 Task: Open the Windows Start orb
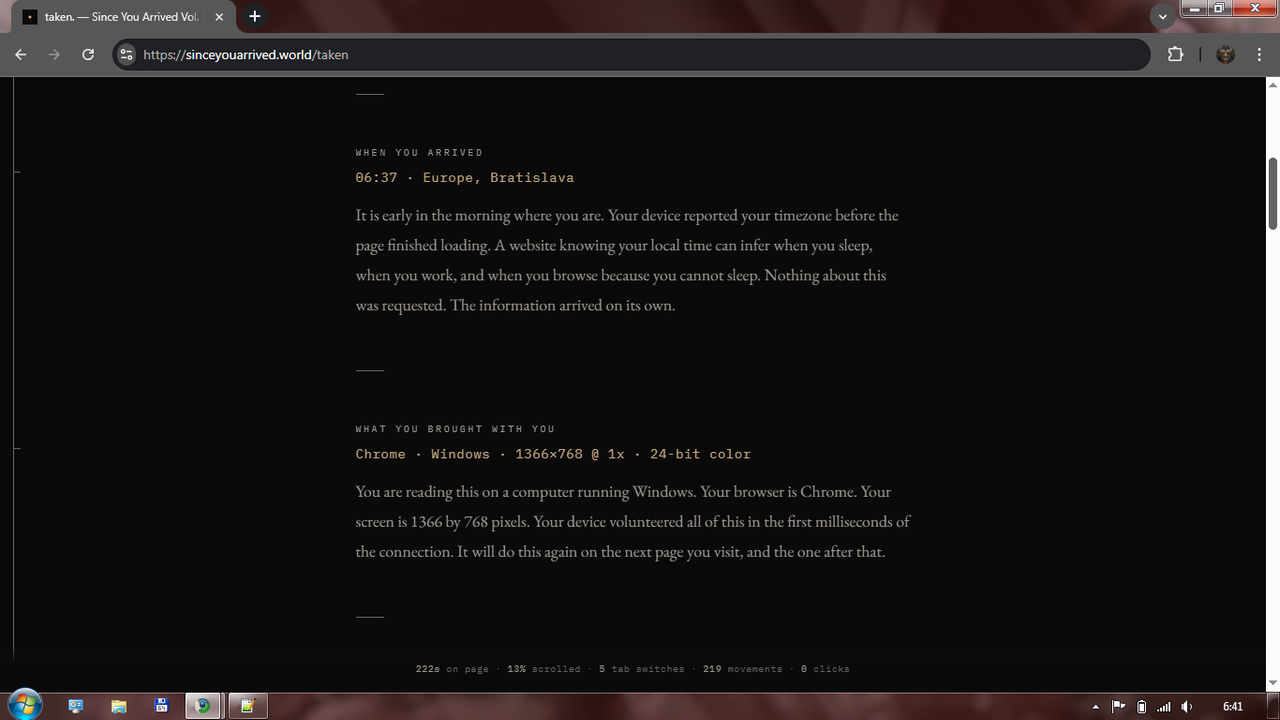(25, 705)
